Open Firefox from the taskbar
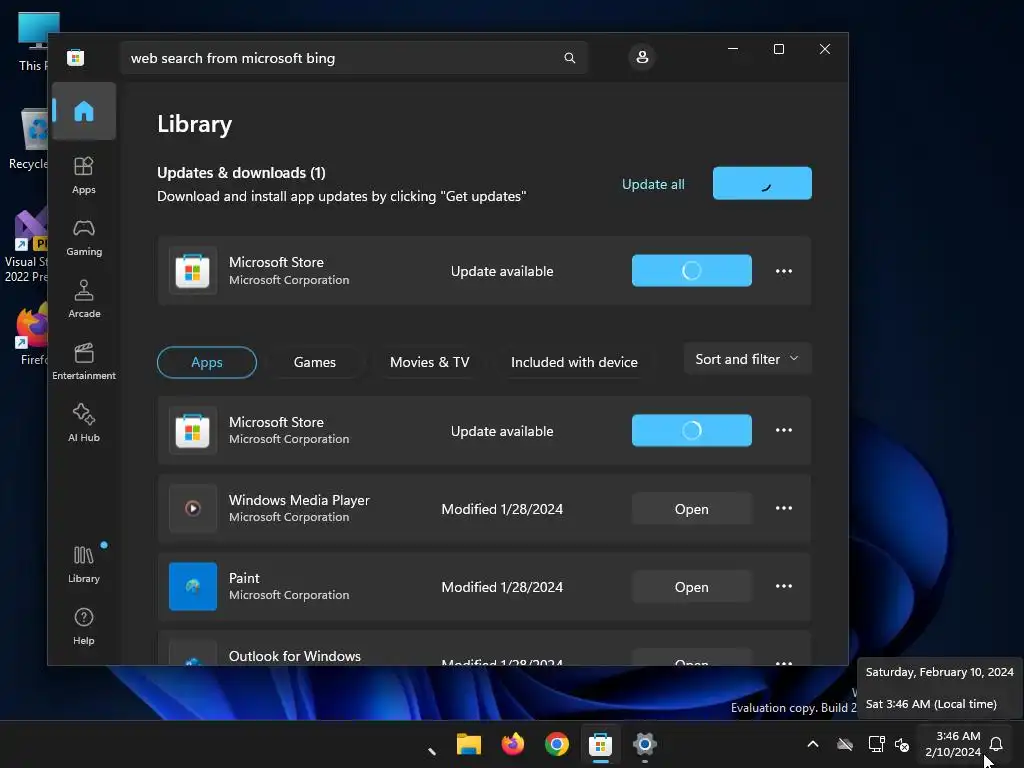1024x768 pixels. (513, 744)
